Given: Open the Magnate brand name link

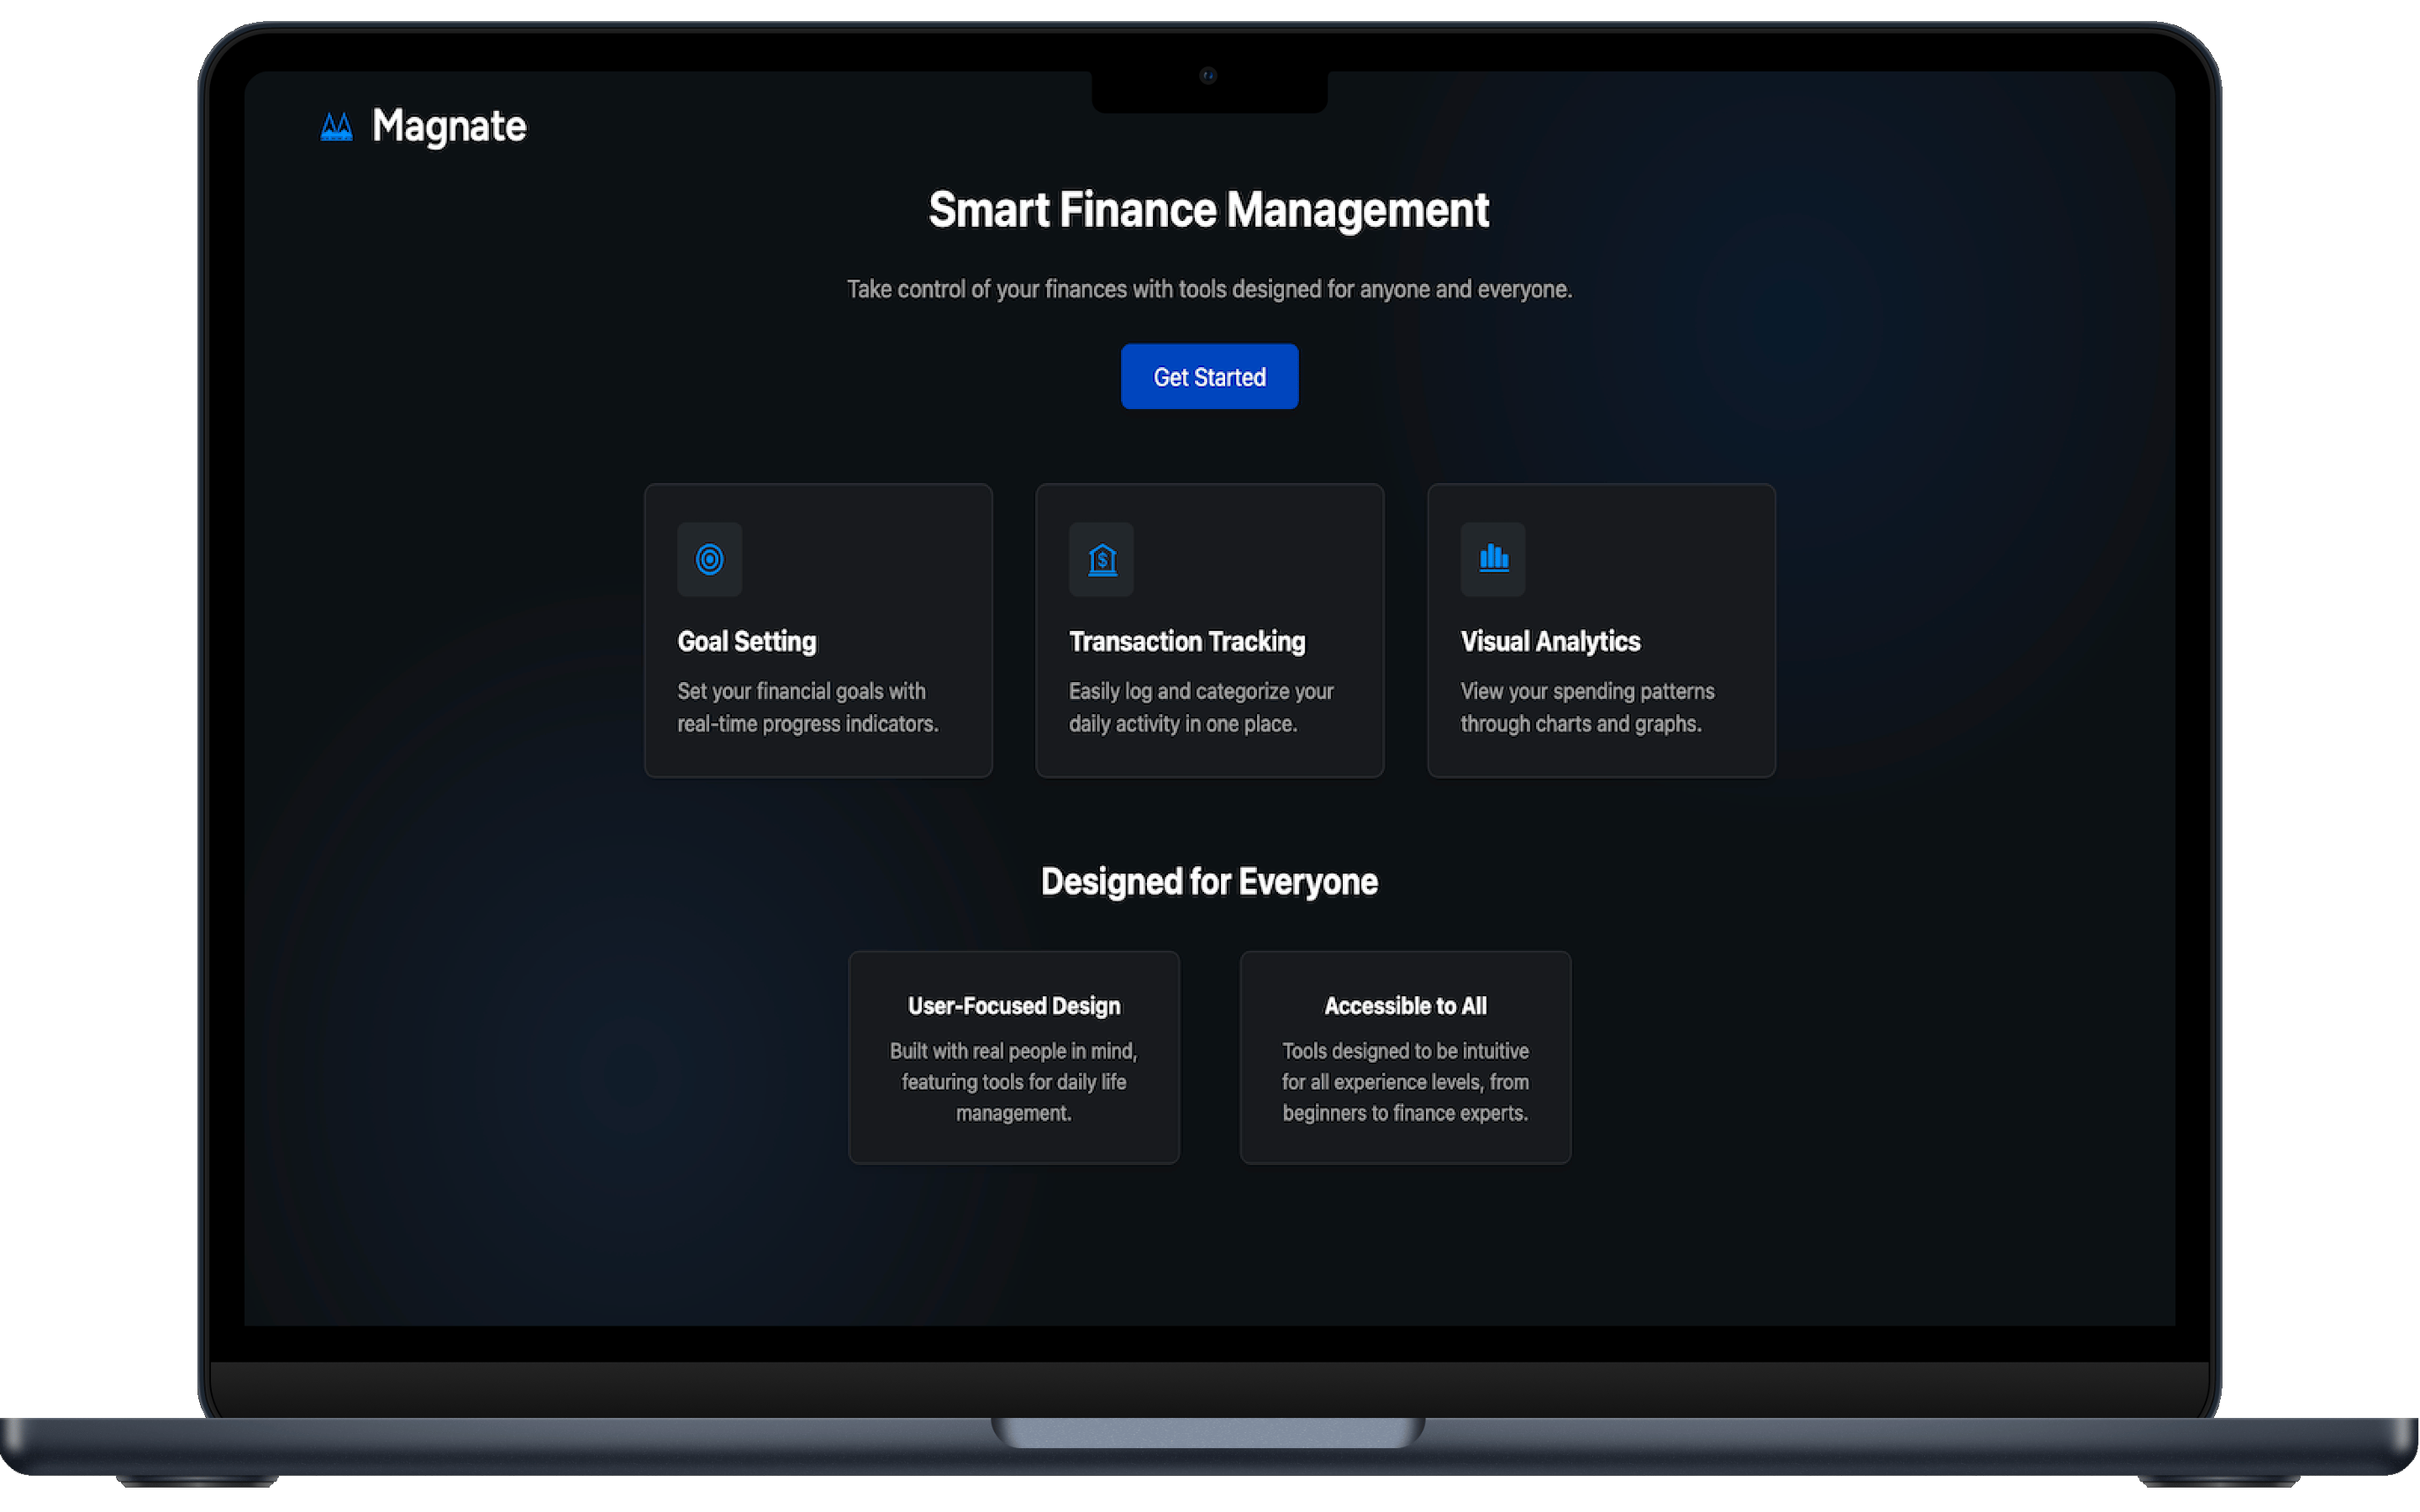Looking at the screenshot, I should point(448,127).
